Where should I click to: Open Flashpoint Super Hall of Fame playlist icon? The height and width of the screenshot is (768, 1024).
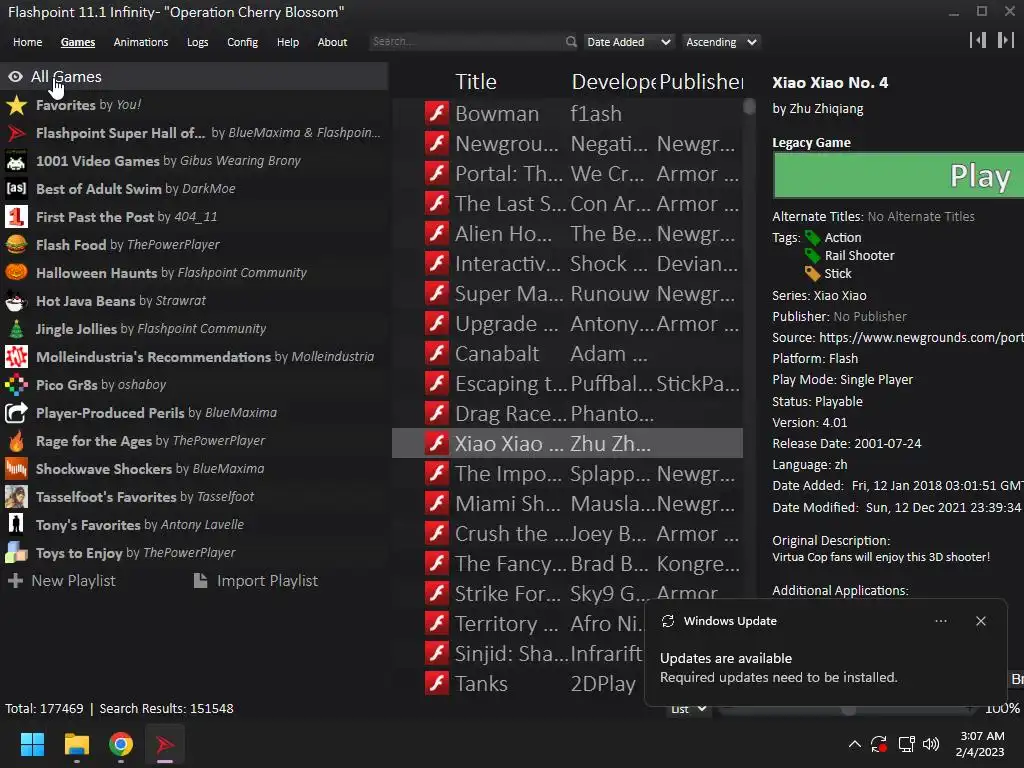pyautogui.click(x=16, y=133)
